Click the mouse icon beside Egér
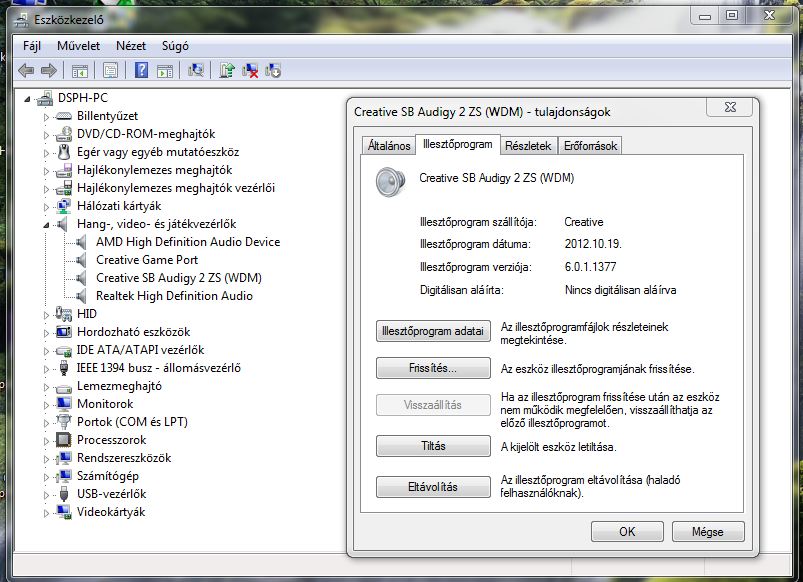The image size is (803, 582). 64,152
